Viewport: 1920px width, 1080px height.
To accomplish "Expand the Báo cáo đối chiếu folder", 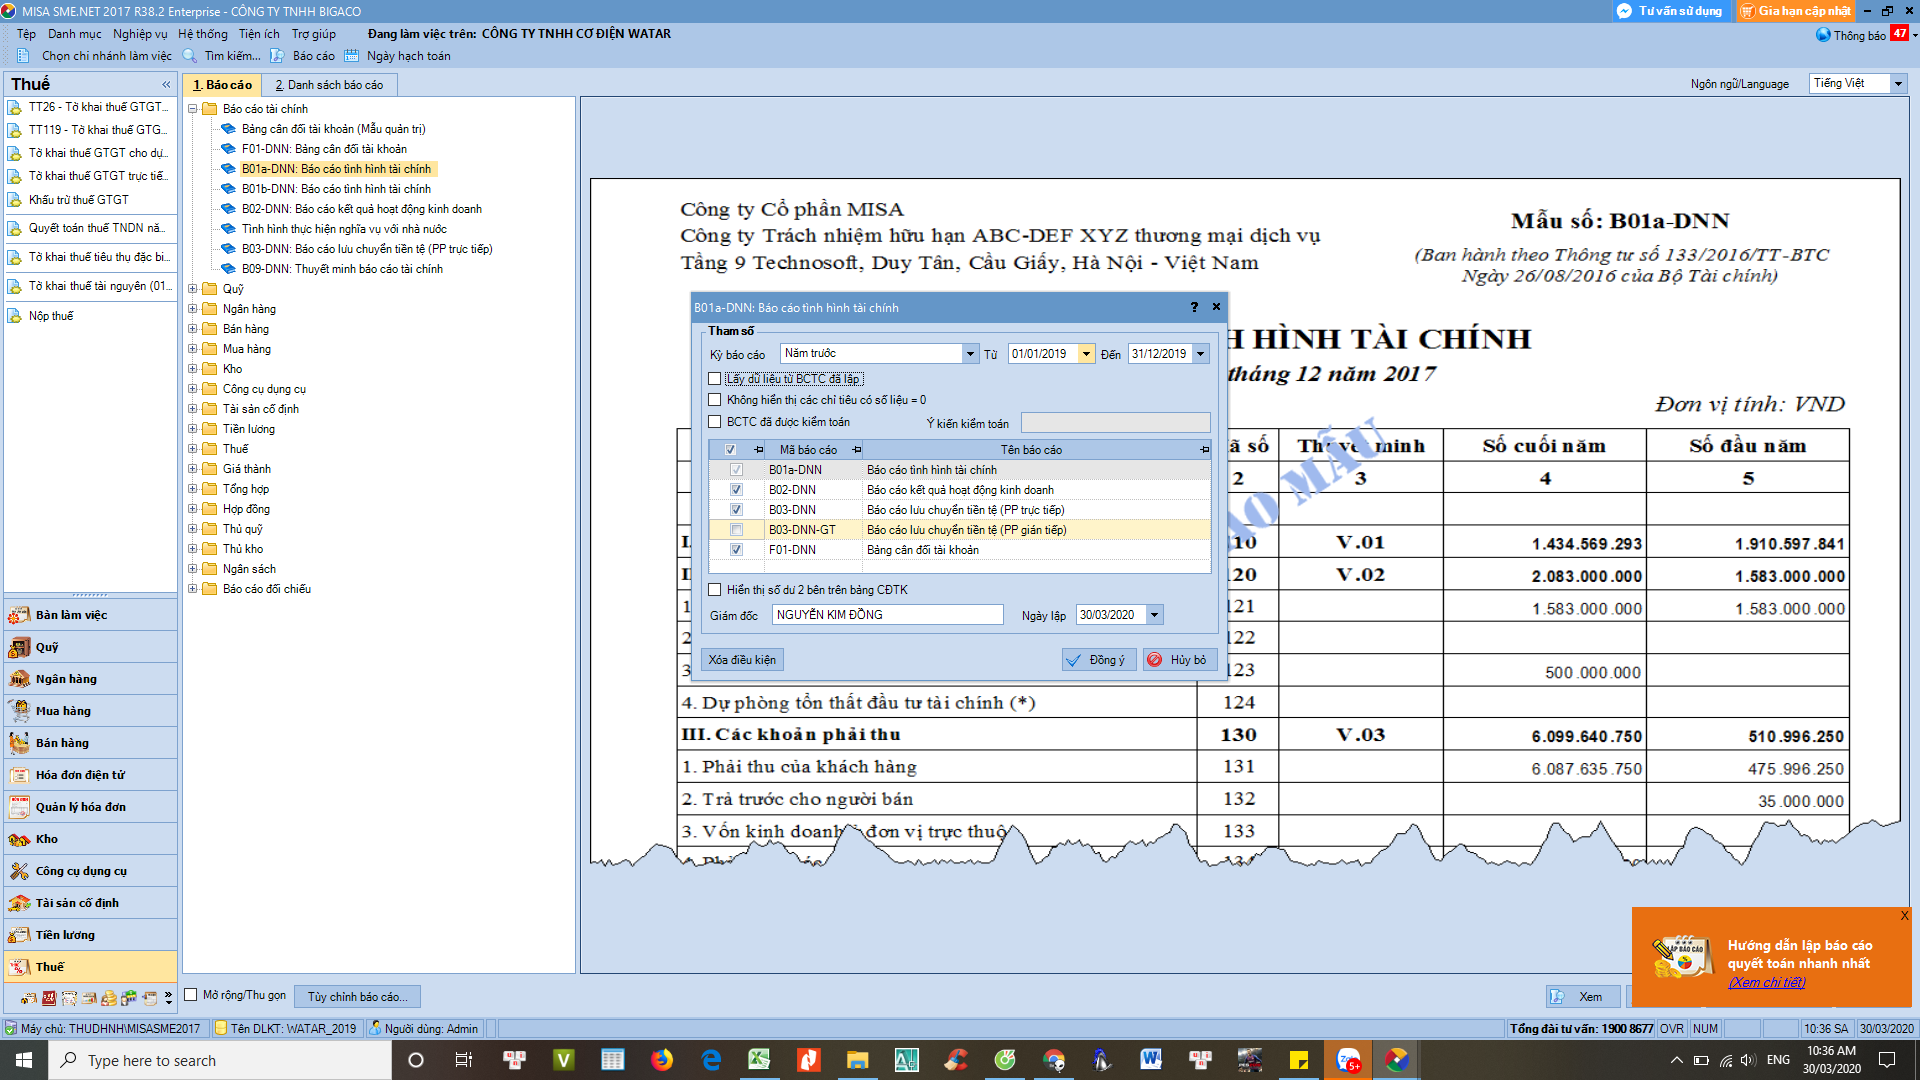I will pos(192,589).
